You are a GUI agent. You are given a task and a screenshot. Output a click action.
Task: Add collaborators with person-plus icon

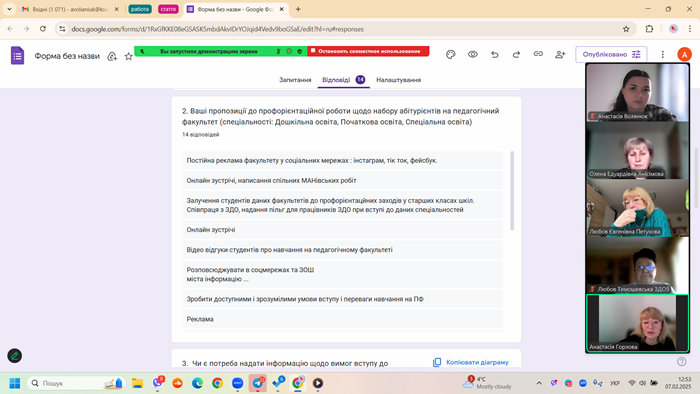[560, 54]
